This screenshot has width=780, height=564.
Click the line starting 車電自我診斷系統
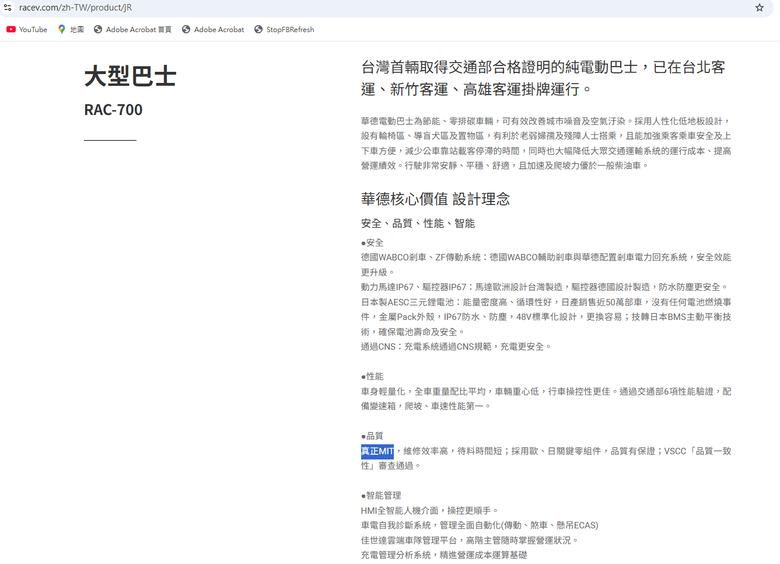[x=480, y=525]
